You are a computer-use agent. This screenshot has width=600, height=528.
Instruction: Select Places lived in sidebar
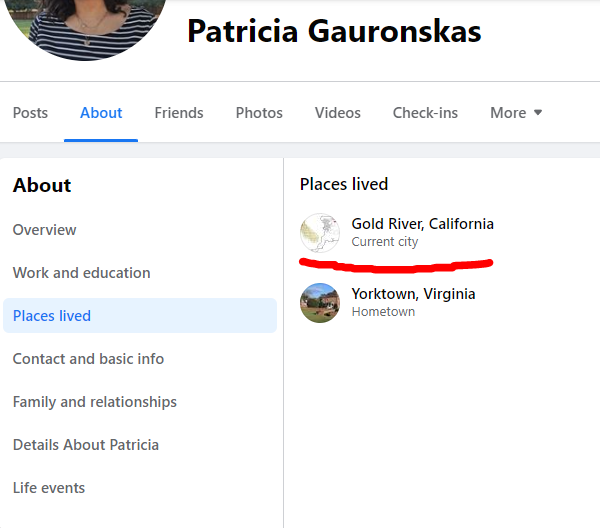pyautogui.click(x=140, y=316)
